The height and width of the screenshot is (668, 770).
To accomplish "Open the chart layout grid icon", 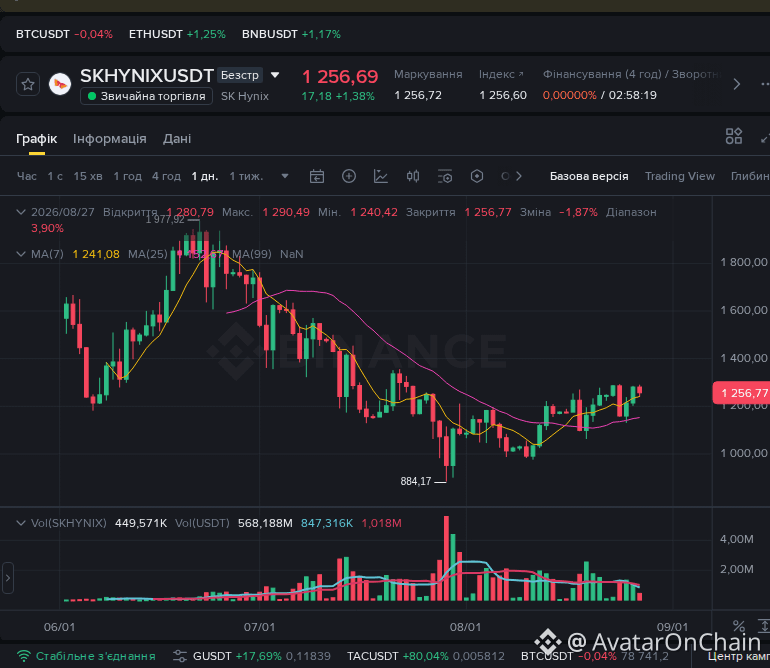I will coord(734,136).
